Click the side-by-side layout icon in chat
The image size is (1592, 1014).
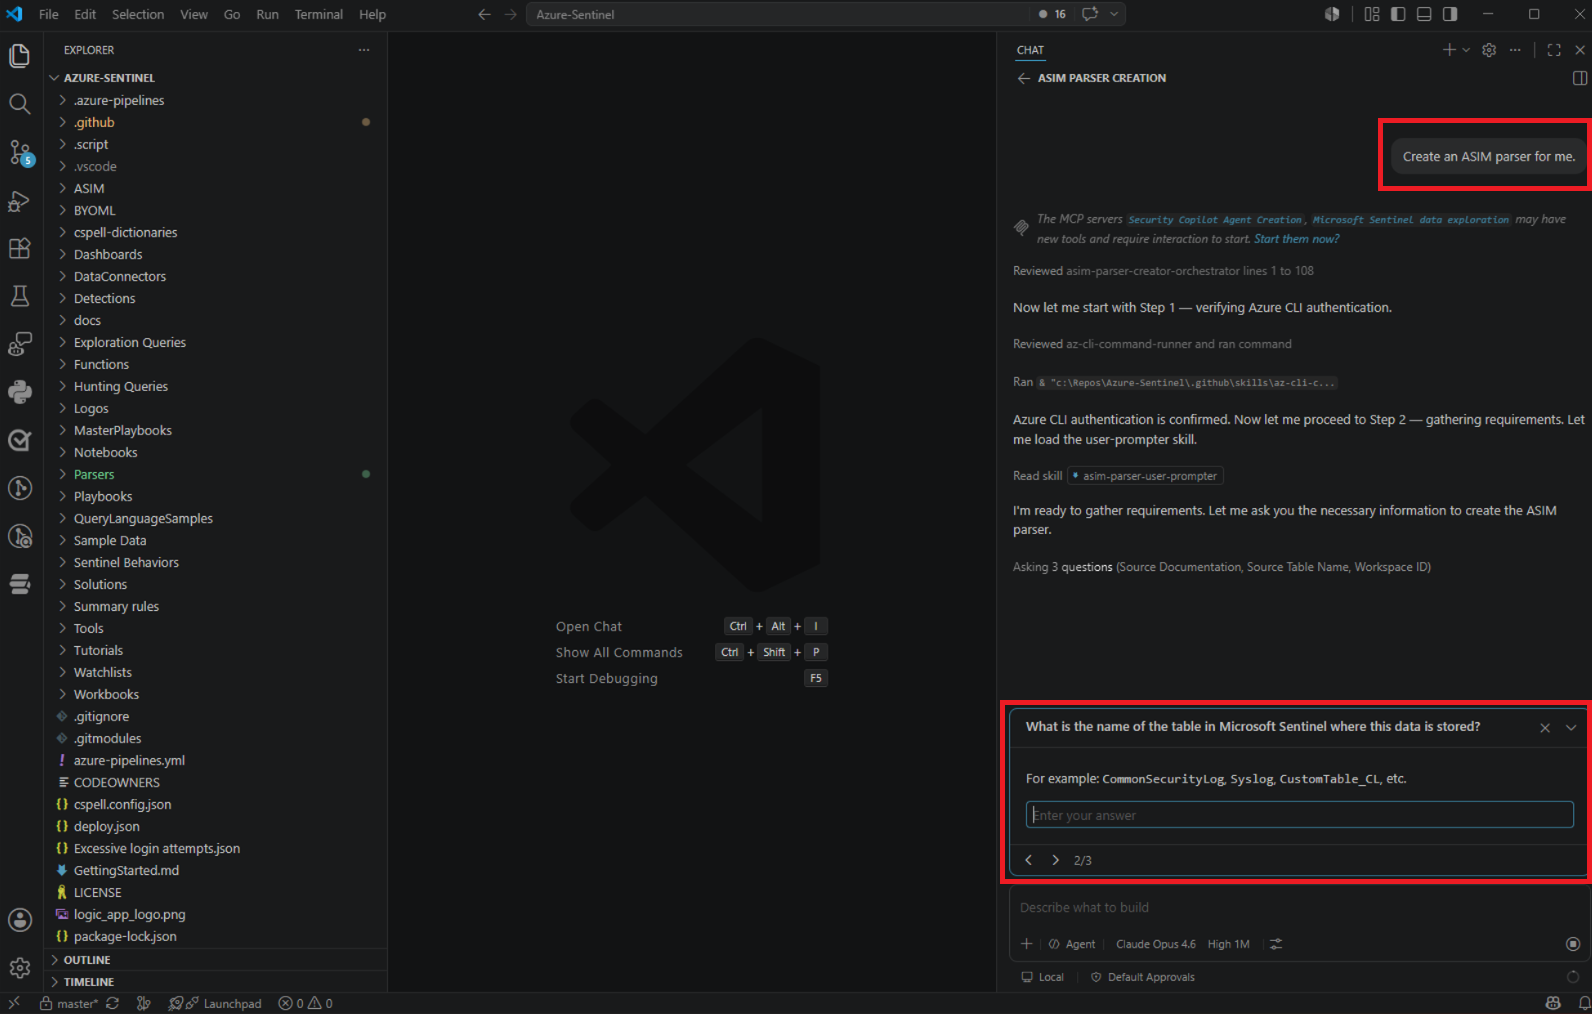[x=1580, y=78]
